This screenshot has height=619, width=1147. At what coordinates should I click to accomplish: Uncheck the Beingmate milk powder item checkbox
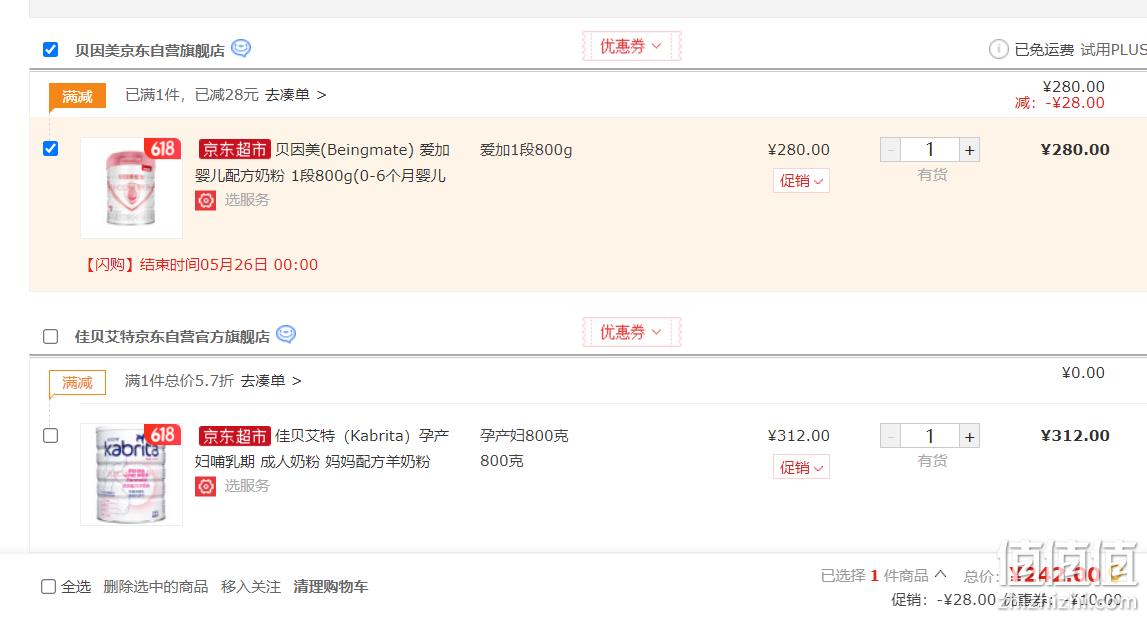coord(50,149)
